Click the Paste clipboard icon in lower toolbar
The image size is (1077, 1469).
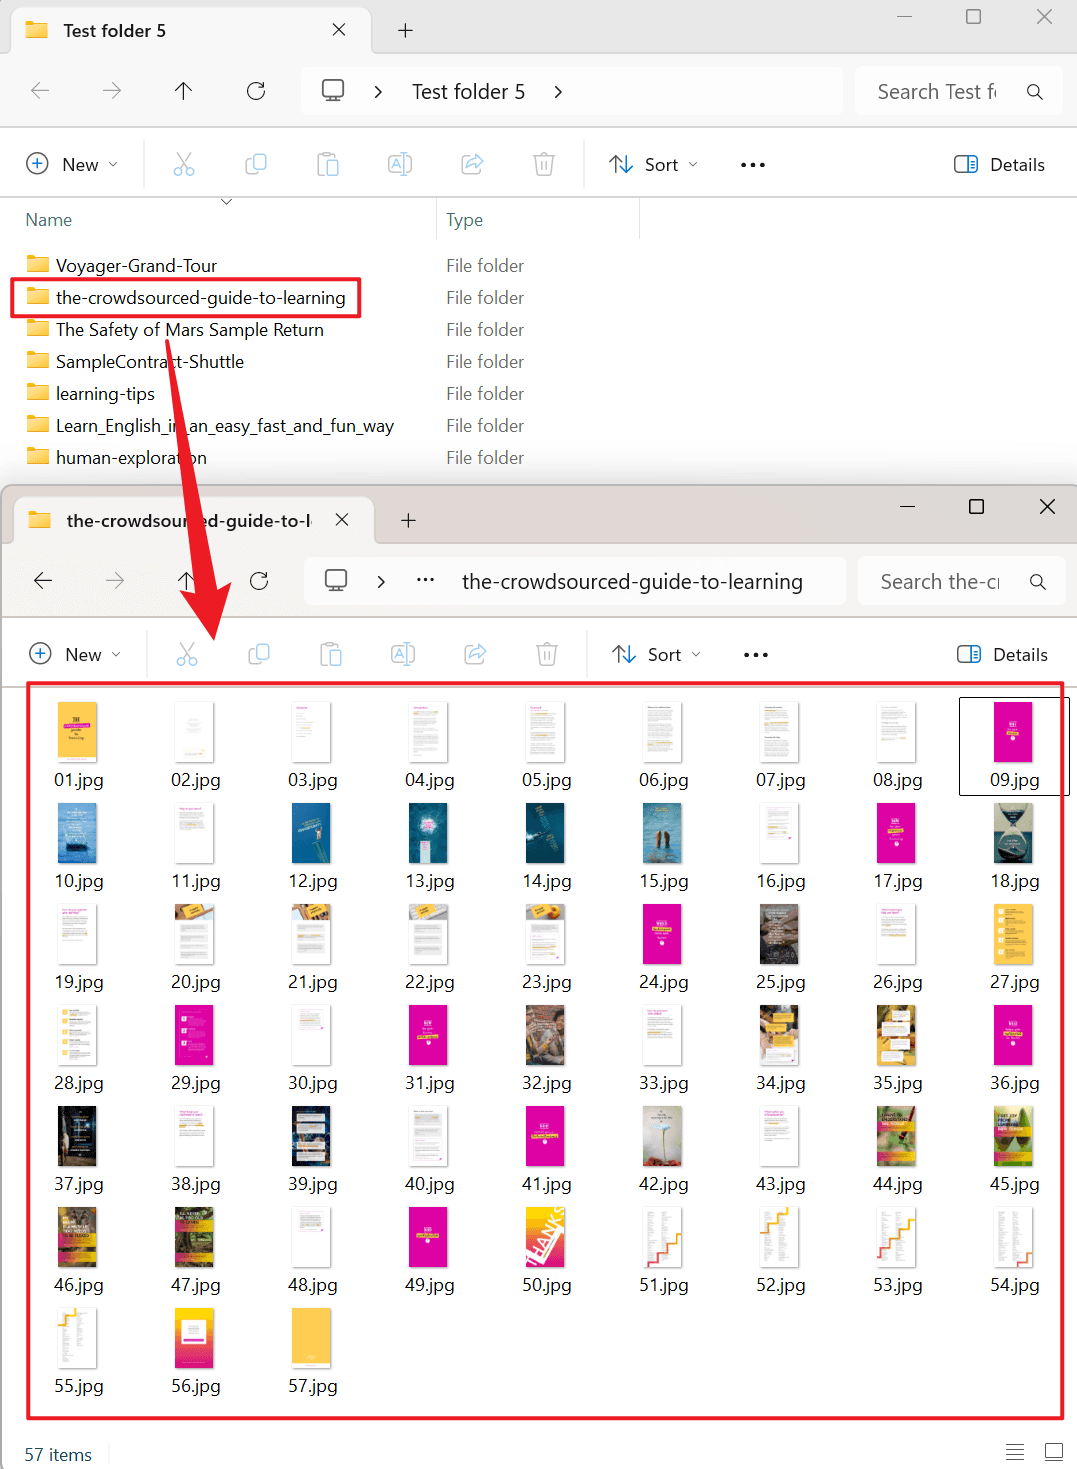[331, 654]
